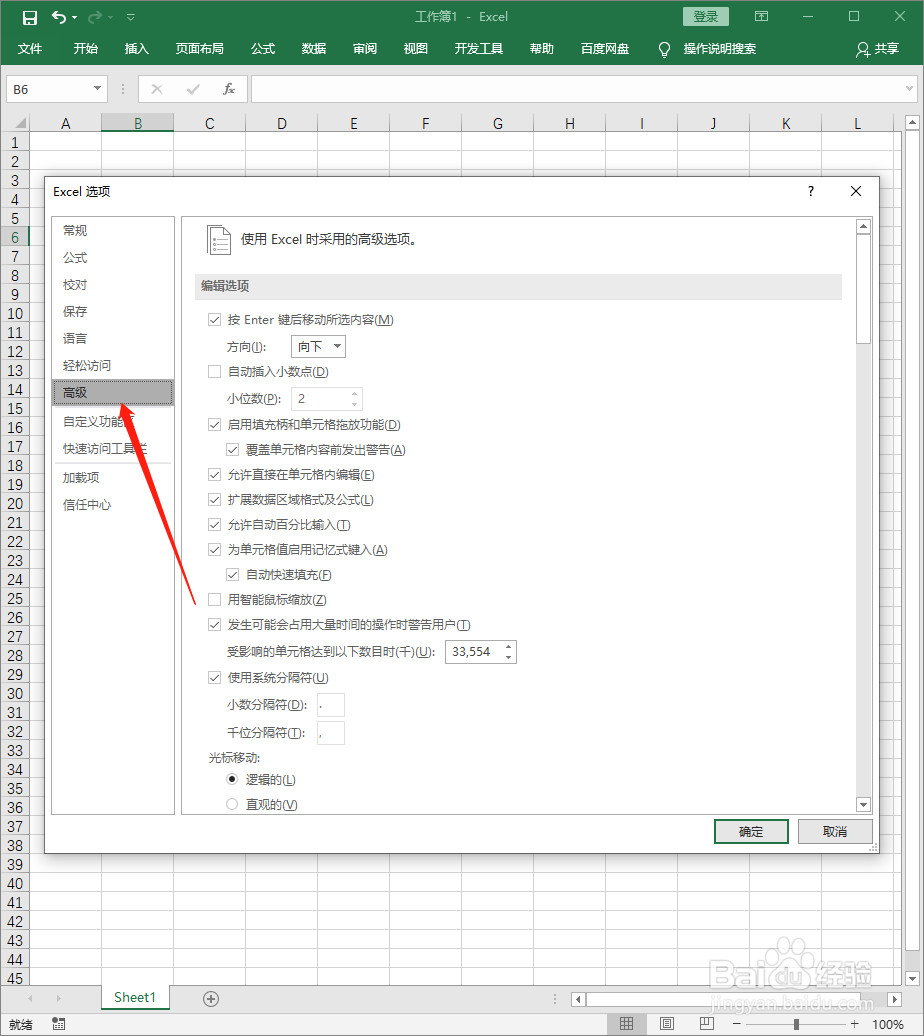The height and width of the screenshot is (1036, 924).
Task: Click the 小数分隔符 input field
Action: (330, 705)
